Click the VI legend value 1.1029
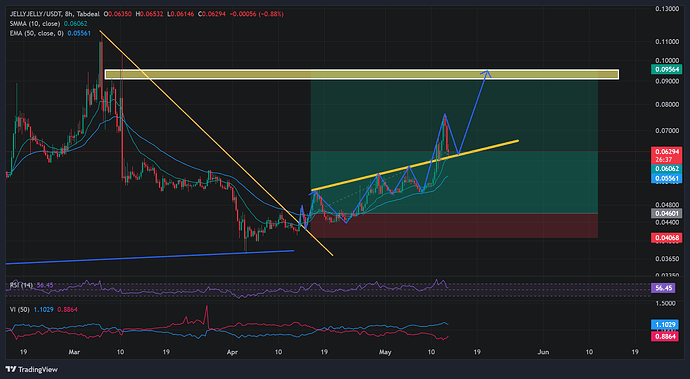The image size is (690, 379). coord(44,309)
